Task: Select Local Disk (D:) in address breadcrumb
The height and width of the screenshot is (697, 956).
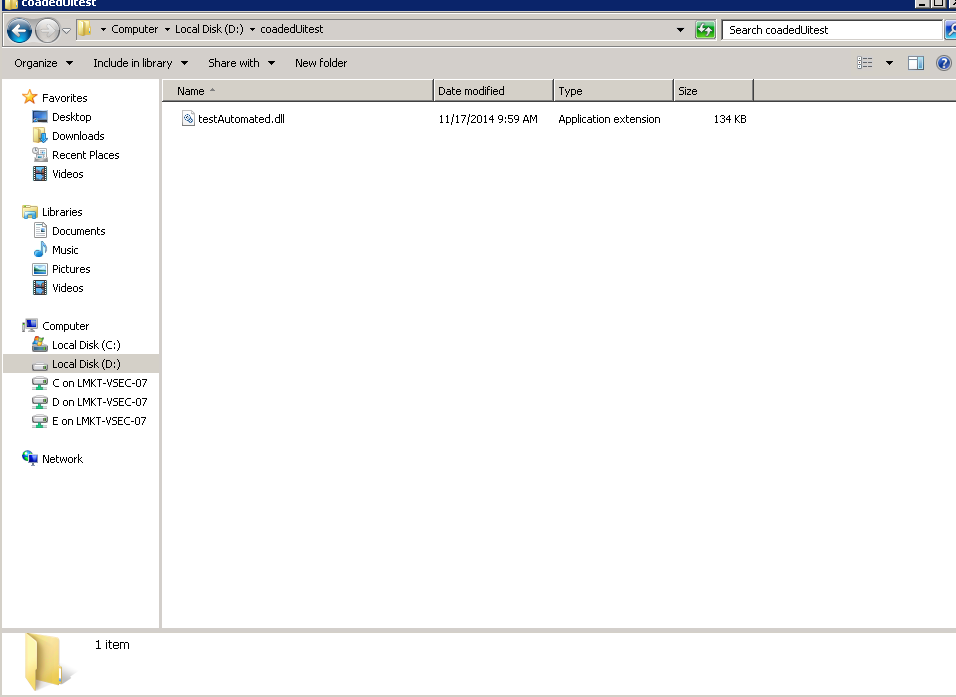Action: click(209, 29)
